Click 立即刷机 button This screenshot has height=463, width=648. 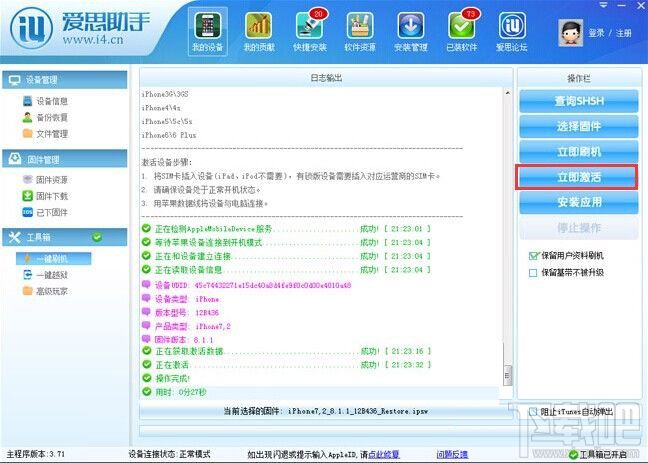point(579,152)
